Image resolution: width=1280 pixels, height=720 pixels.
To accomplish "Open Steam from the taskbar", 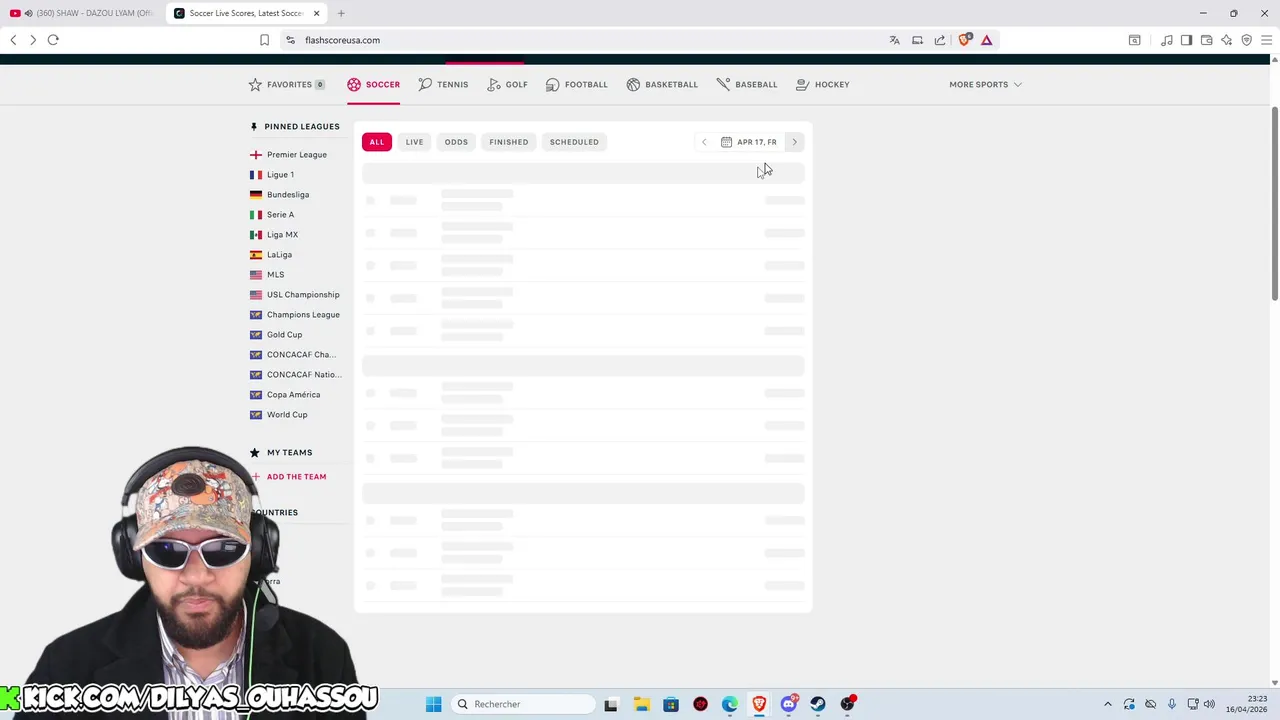I will pos(818,704).
